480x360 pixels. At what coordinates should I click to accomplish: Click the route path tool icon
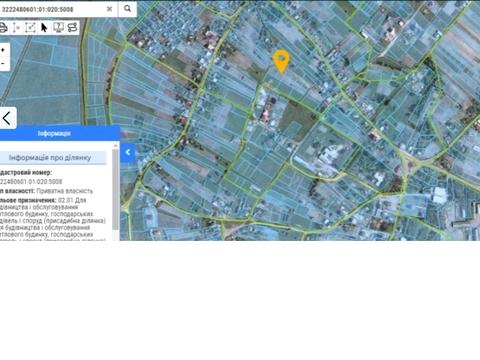click(x=72, y=28)
